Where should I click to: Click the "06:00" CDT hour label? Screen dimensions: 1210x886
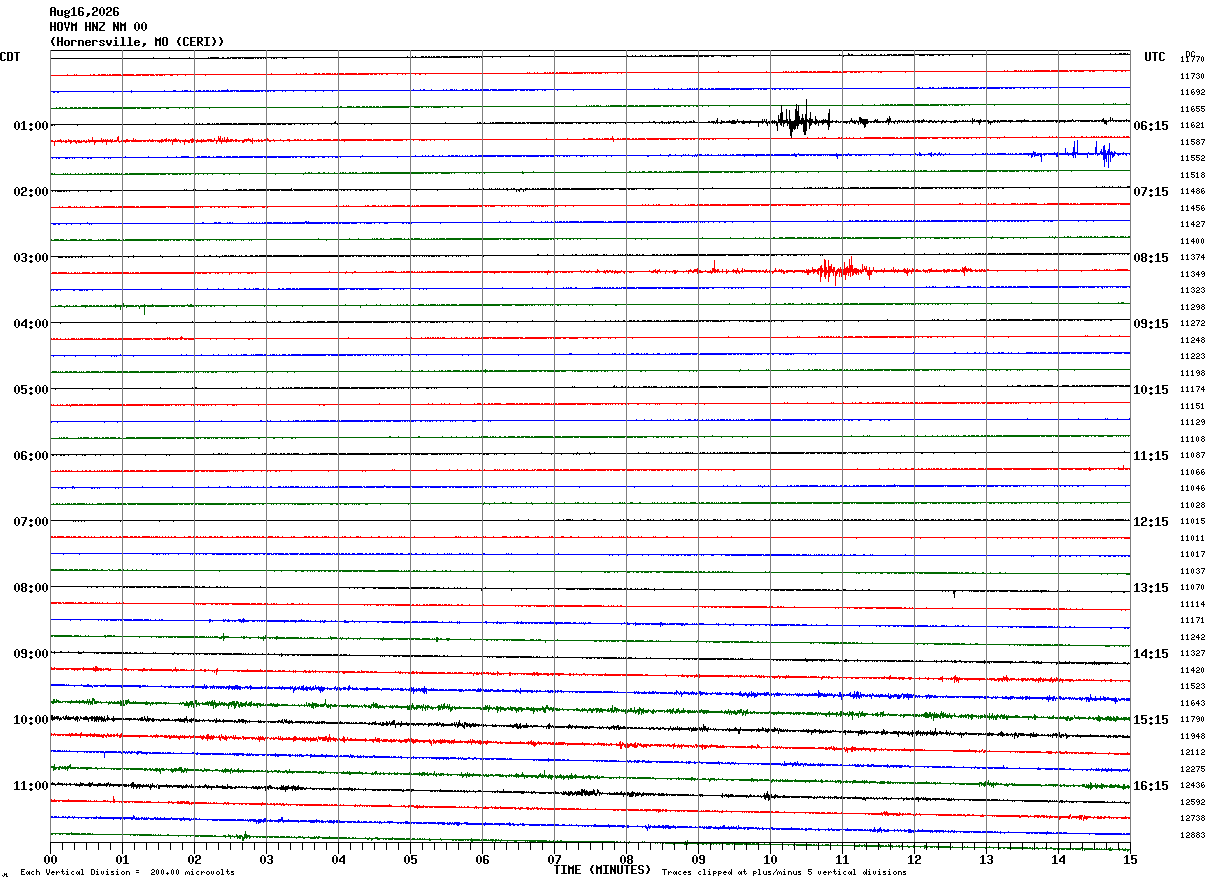pos(31,456)
